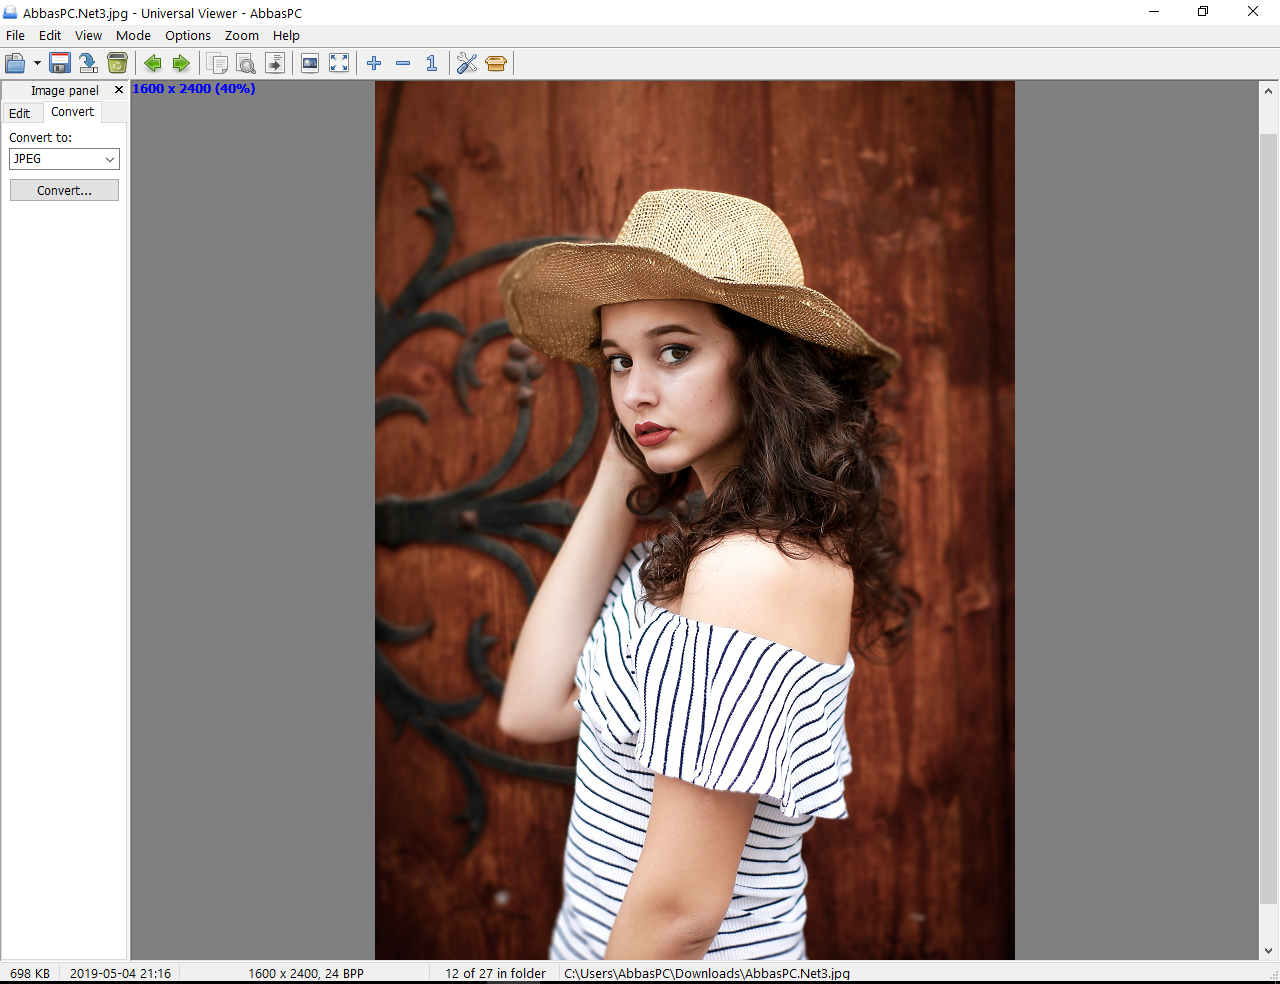Open the Zoom menu
1280x984 pixels.
(242, 35)
